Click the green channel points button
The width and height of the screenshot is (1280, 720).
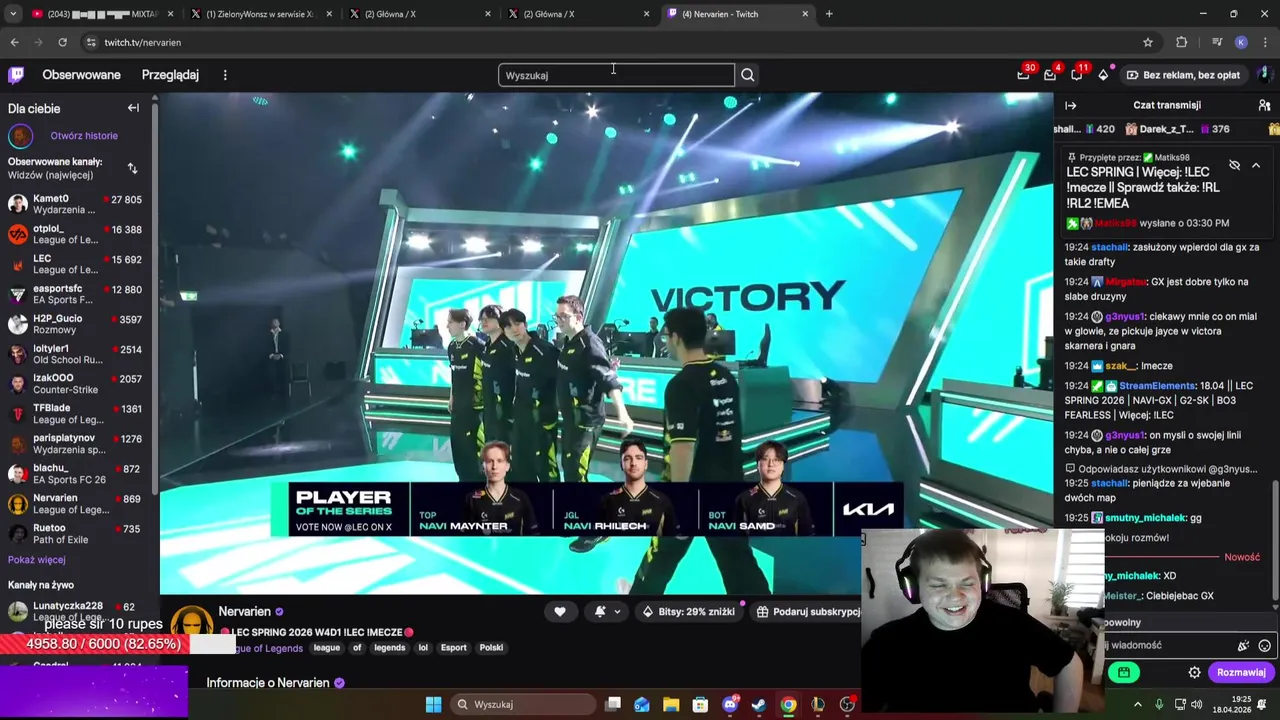pos(1124,673)
